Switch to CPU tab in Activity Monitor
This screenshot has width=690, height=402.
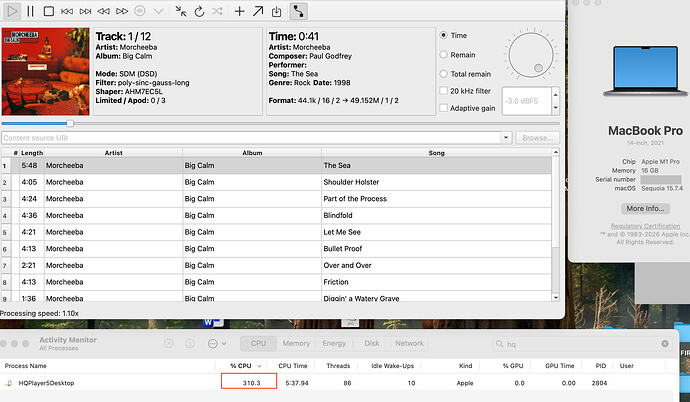point(258,344)
